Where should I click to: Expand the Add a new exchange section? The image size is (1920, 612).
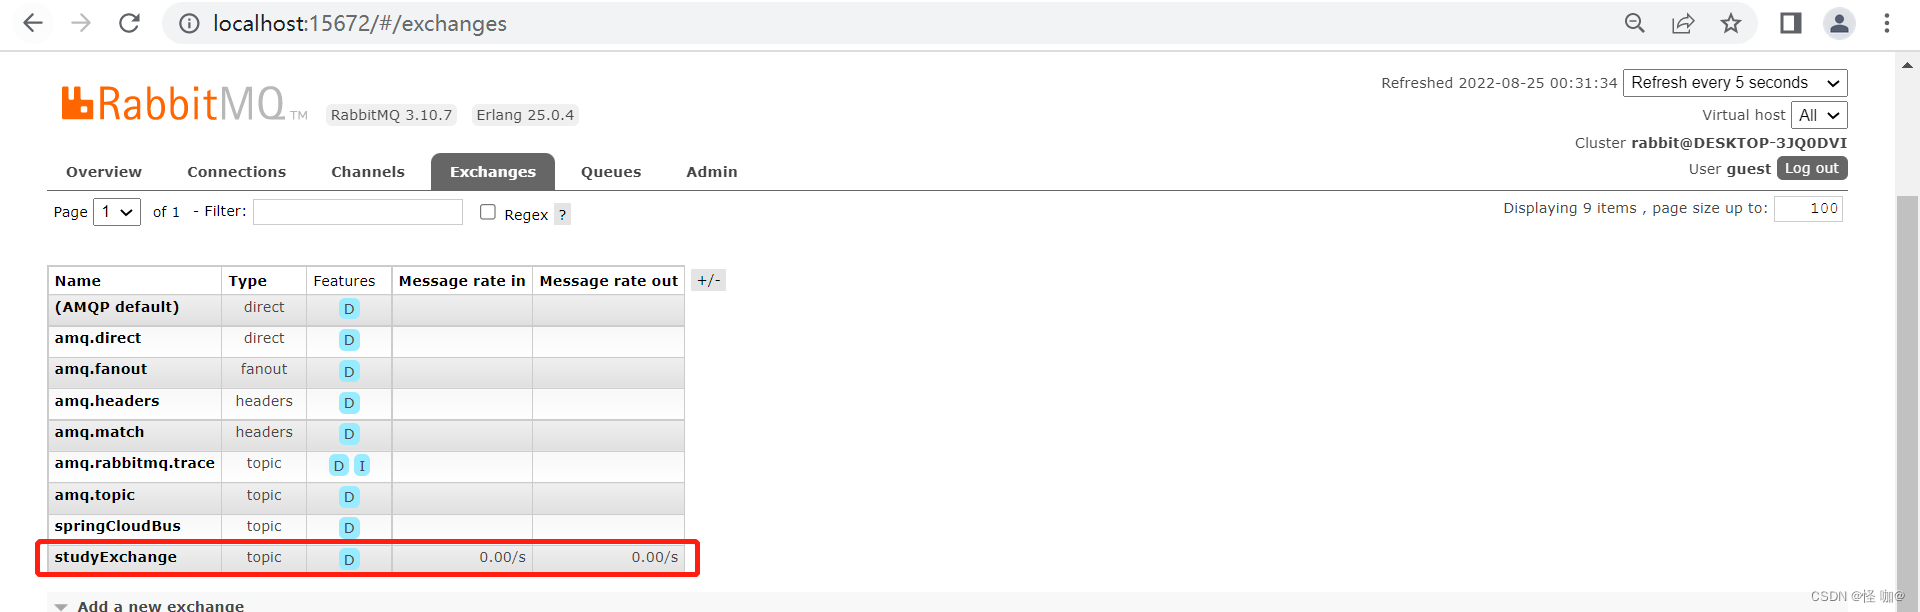coord(160,605)
